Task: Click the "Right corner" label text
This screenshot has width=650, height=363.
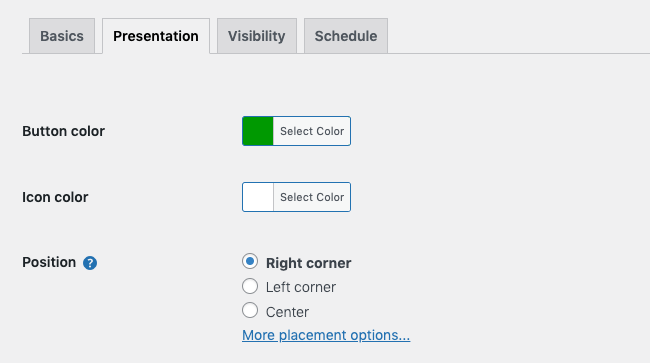Action: [308, 263]
